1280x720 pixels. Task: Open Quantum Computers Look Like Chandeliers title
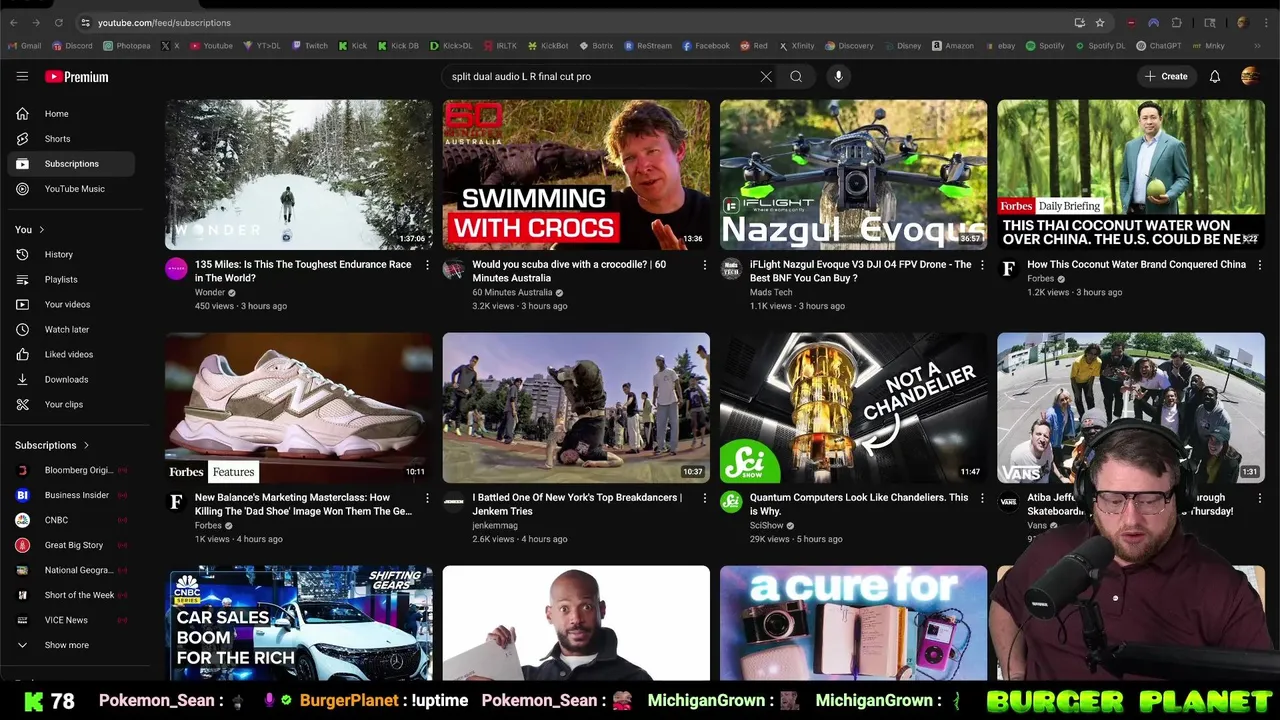pyautogui.click(x=859, y=504)
